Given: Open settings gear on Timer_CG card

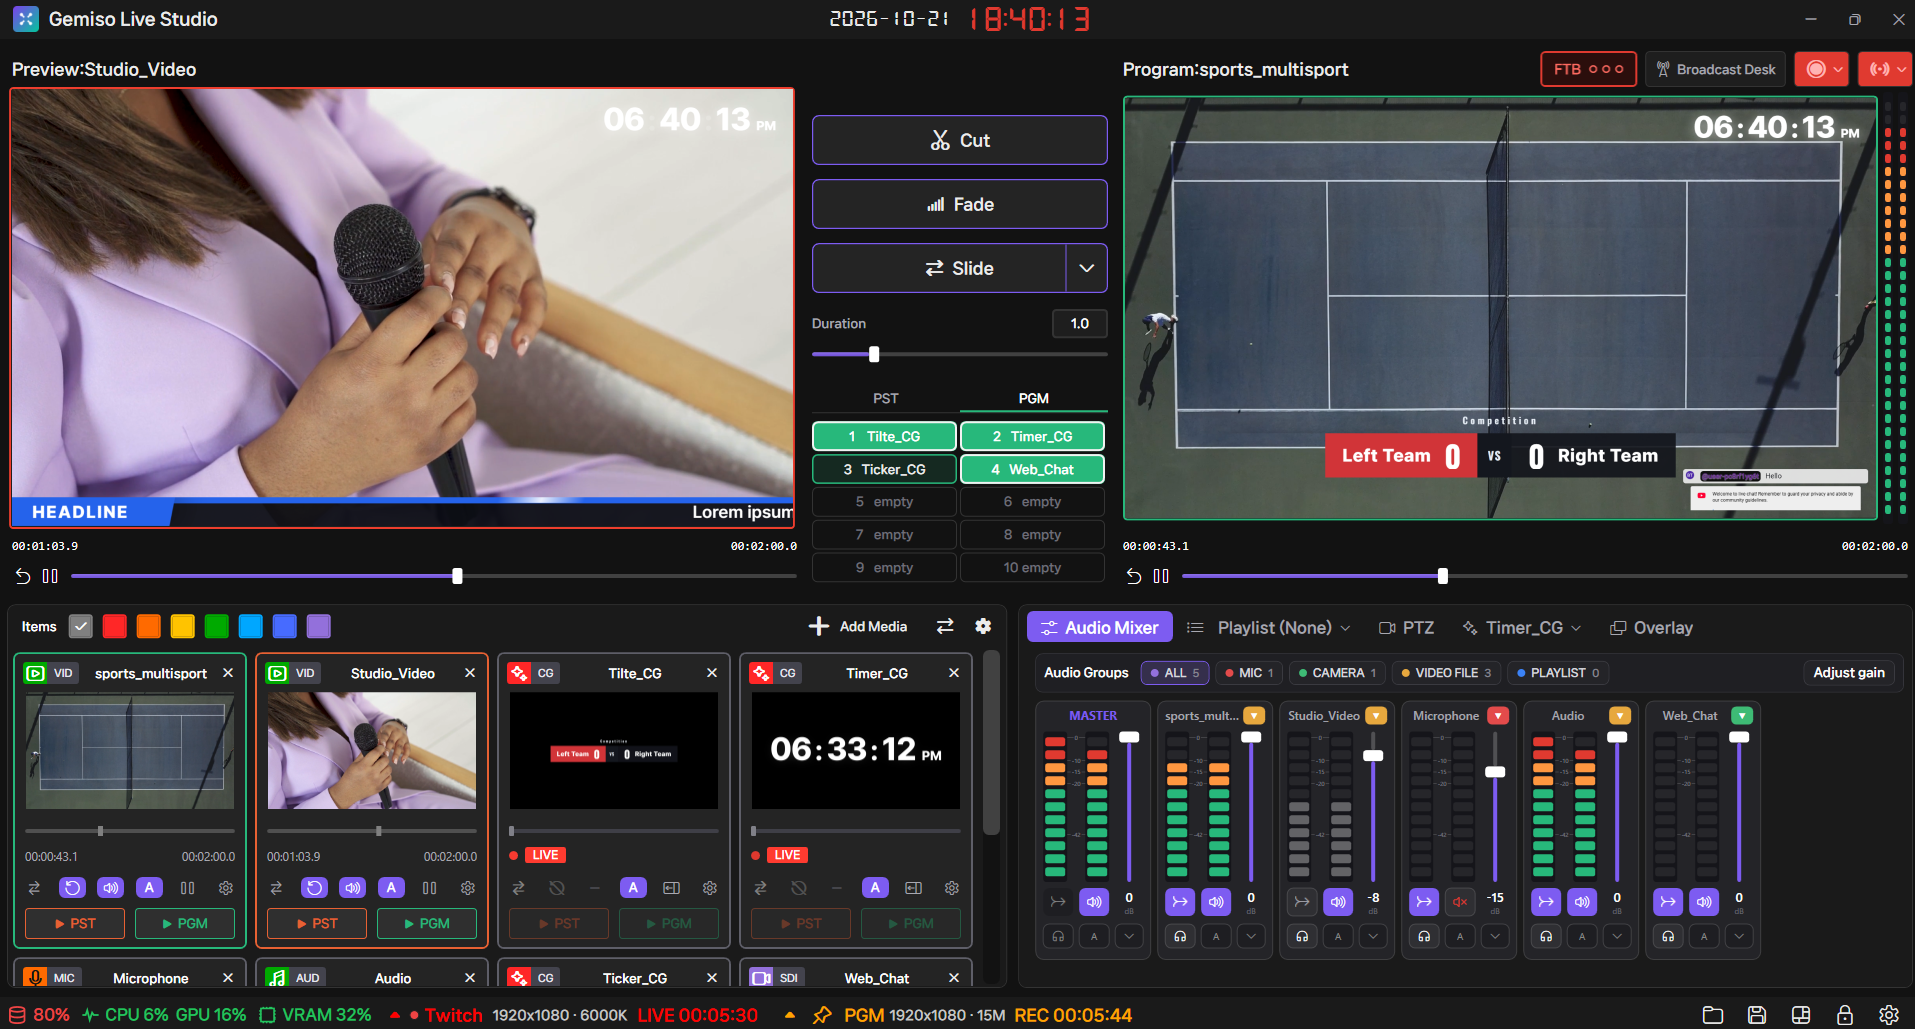Looking at the screenshot, I should [x=952, y=888].
